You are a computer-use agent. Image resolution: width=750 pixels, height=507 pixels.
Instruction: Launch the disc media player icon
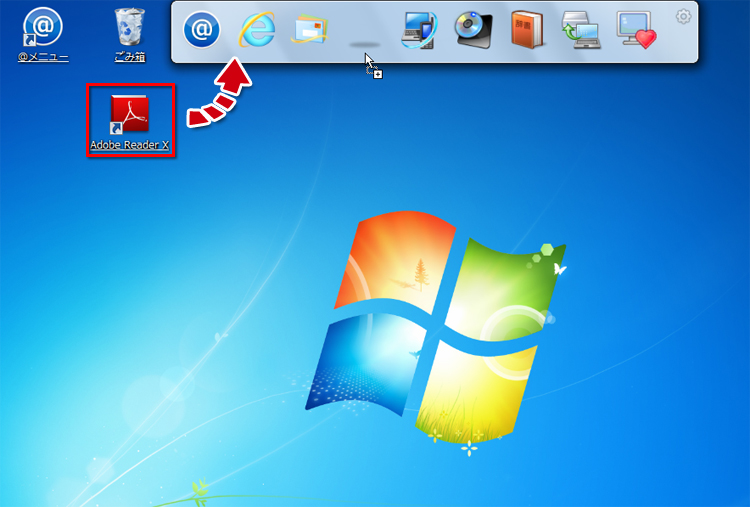(474, 30)
